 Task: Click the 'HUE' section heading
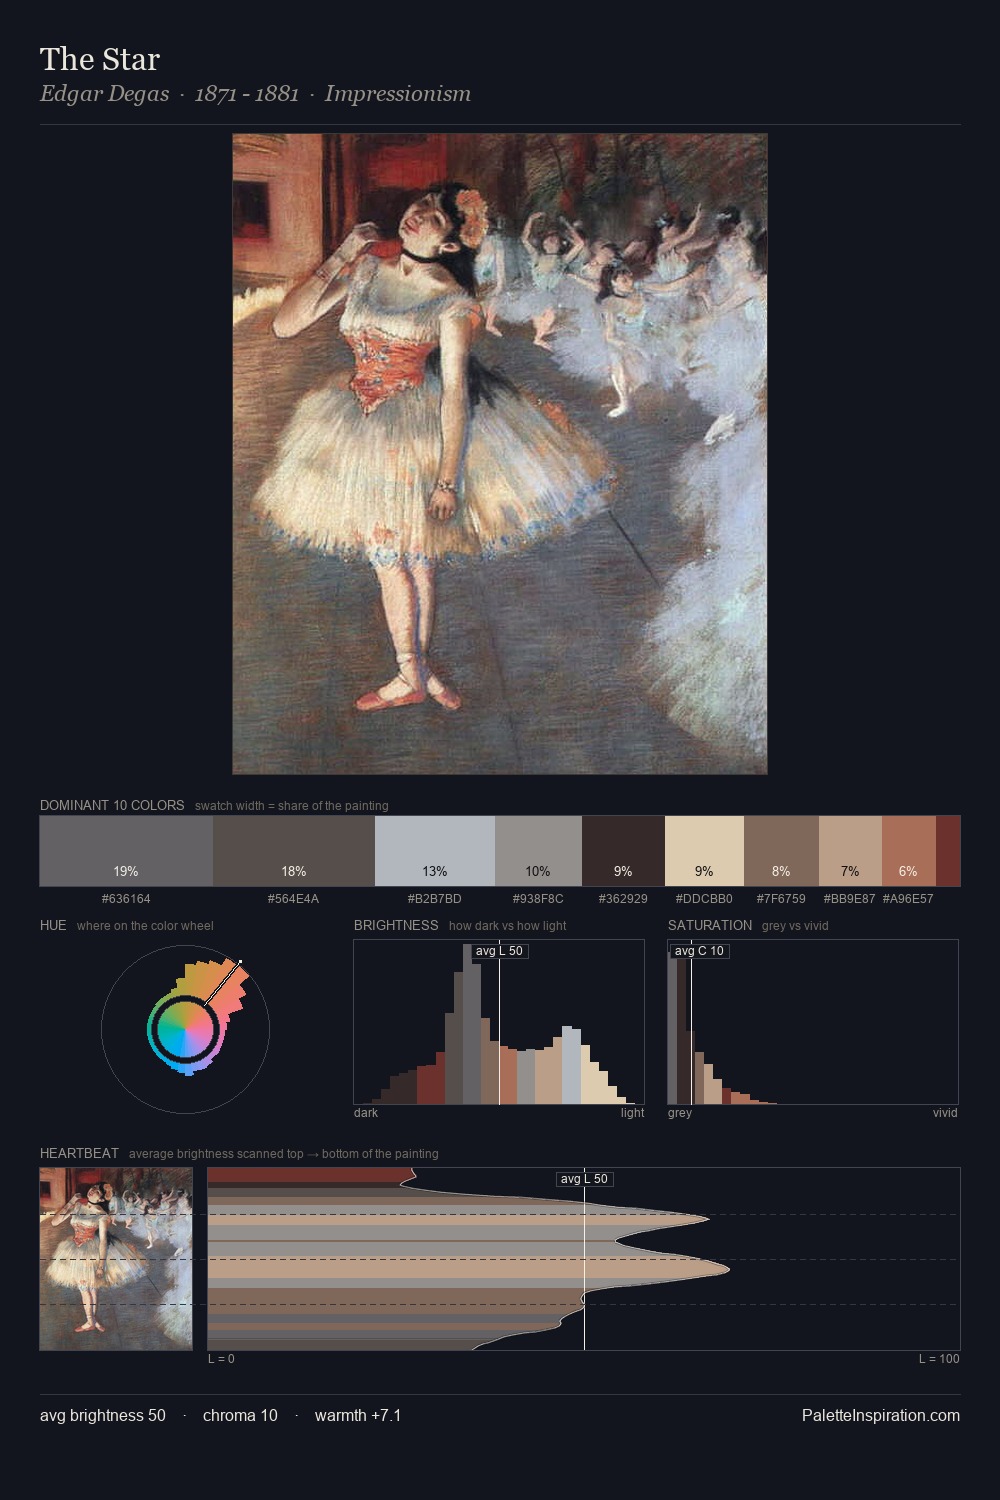coord(53,925)
